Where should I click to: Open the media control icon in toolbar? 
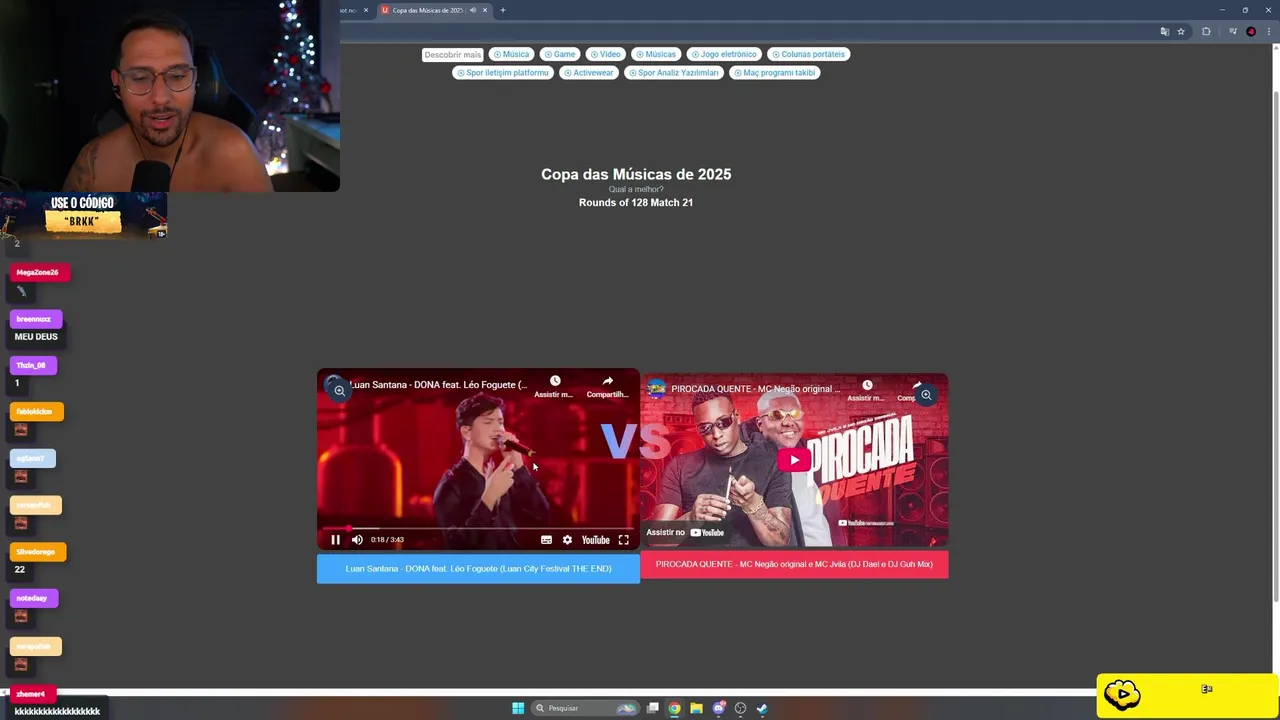pos(1232,31)
